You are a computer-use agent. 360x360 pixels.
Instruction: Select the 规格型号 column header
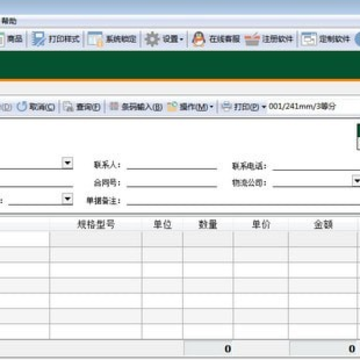point(96,225)
